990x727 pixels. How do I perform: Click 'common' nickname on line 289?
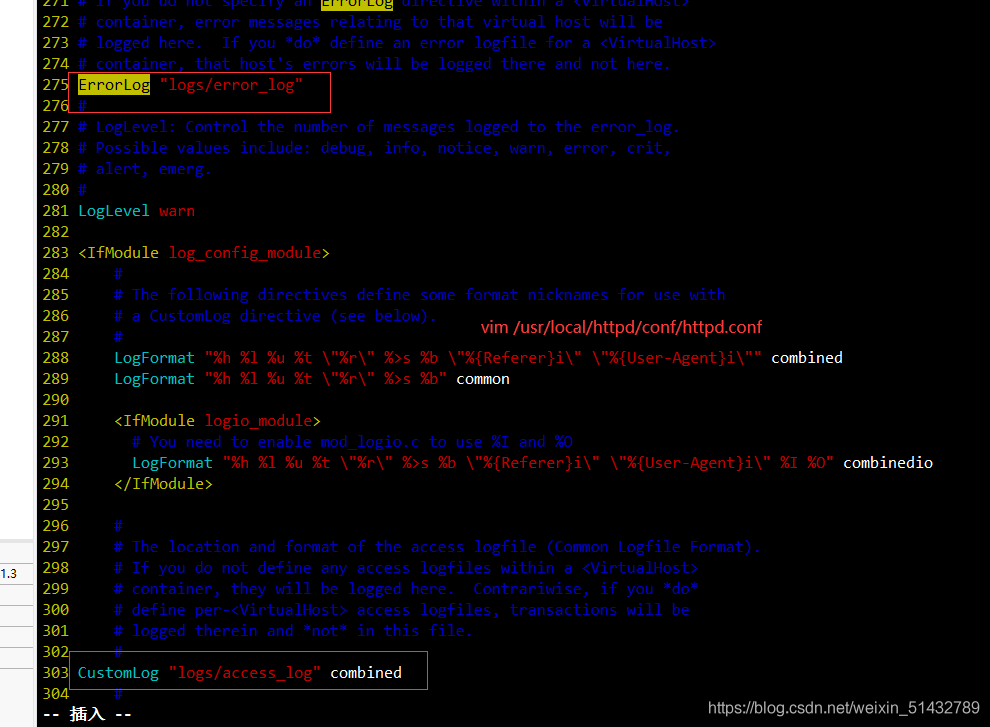(x=483, y=379)
